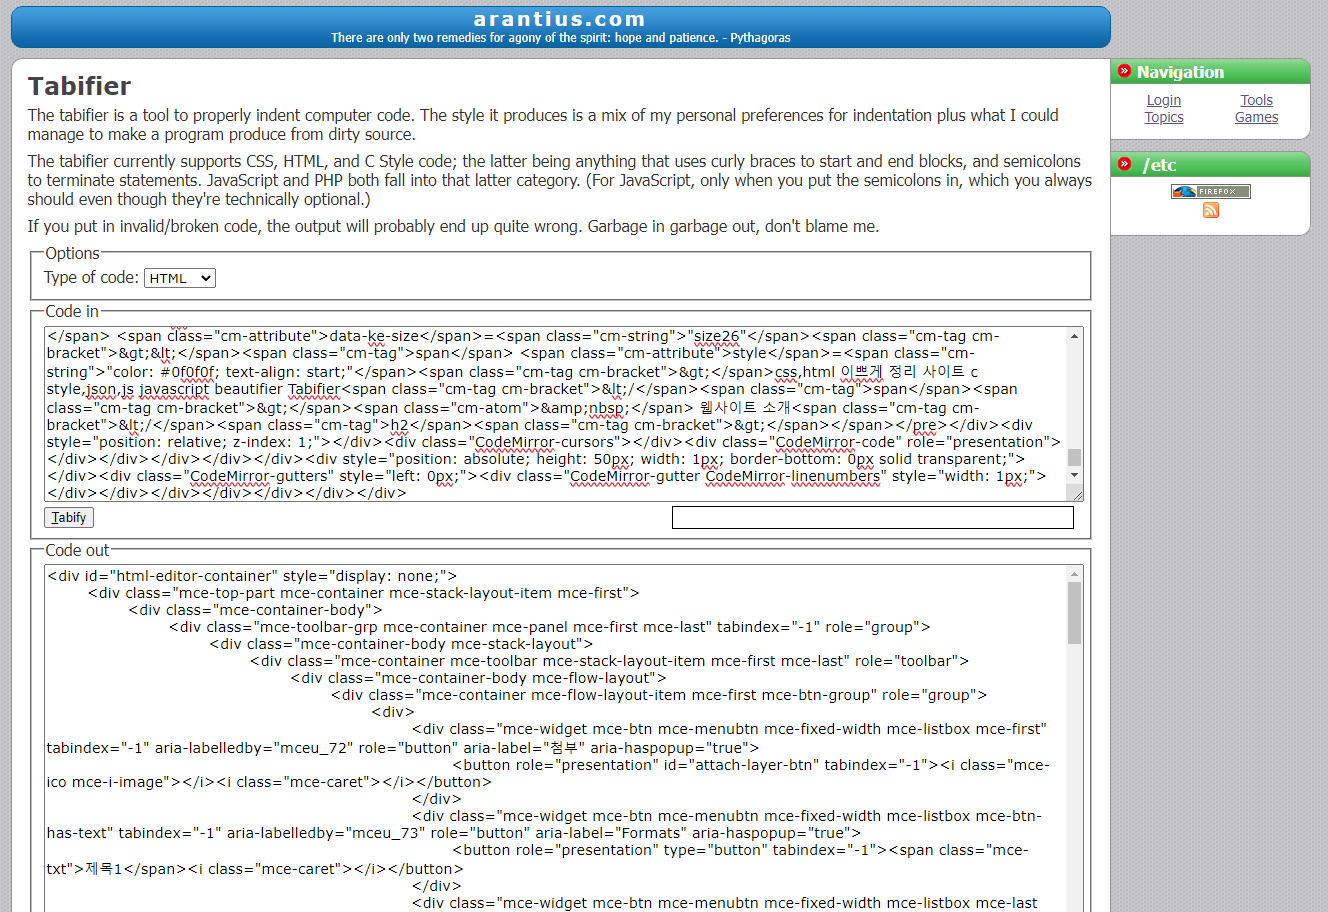Click the arantius.com site title
Image resolution: width=1328 pixels, height=912 pixels.
click(x=559, y=19)
